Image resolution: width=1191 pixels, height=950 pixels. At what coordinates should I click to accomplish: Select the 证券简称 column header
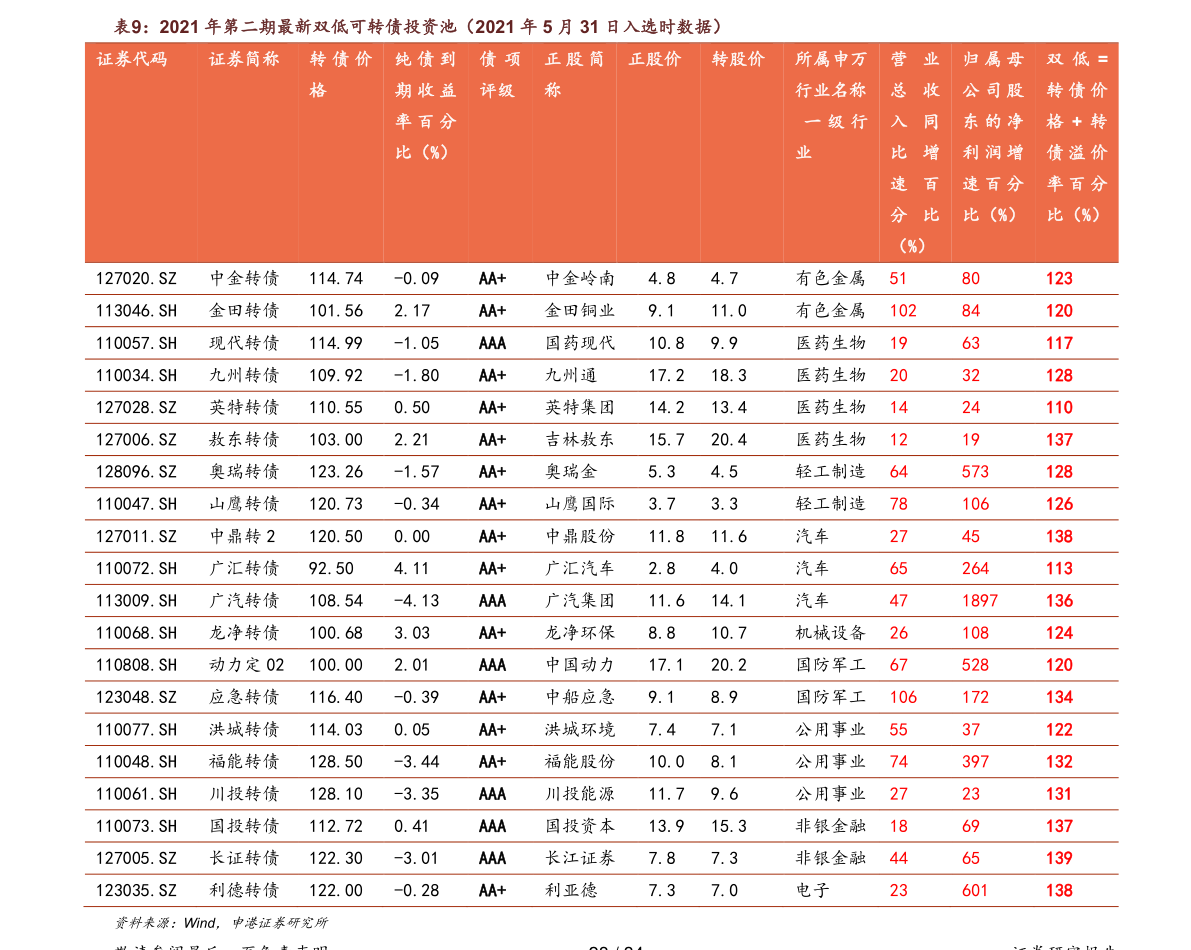click(x=243, y=60)
